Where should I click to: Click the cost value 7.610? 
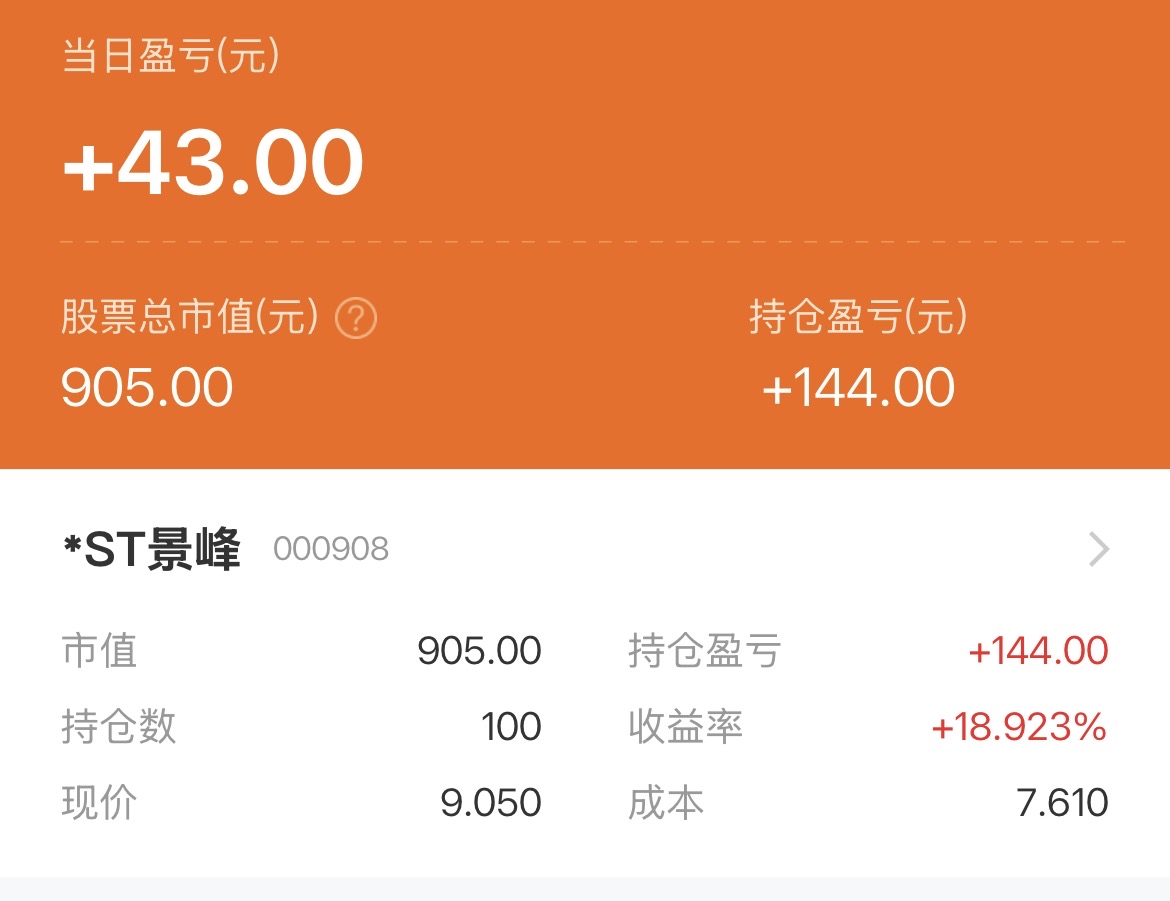1062,803
